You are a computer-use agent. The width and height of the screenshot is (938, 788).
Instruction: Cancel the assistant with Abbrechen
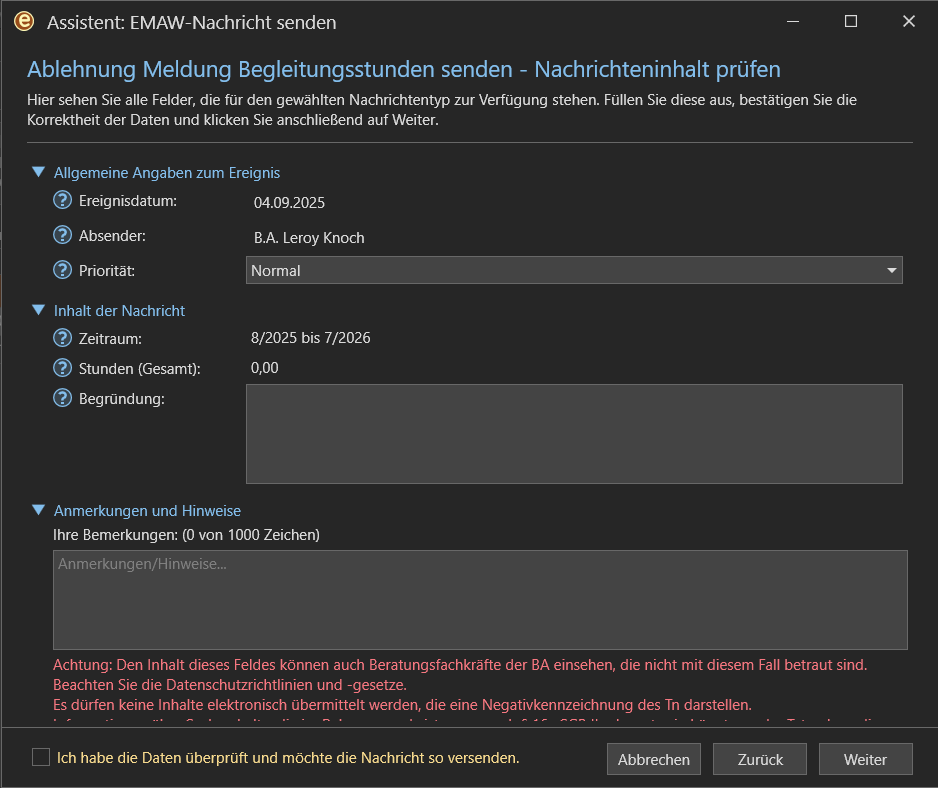(x=653, y=759)
